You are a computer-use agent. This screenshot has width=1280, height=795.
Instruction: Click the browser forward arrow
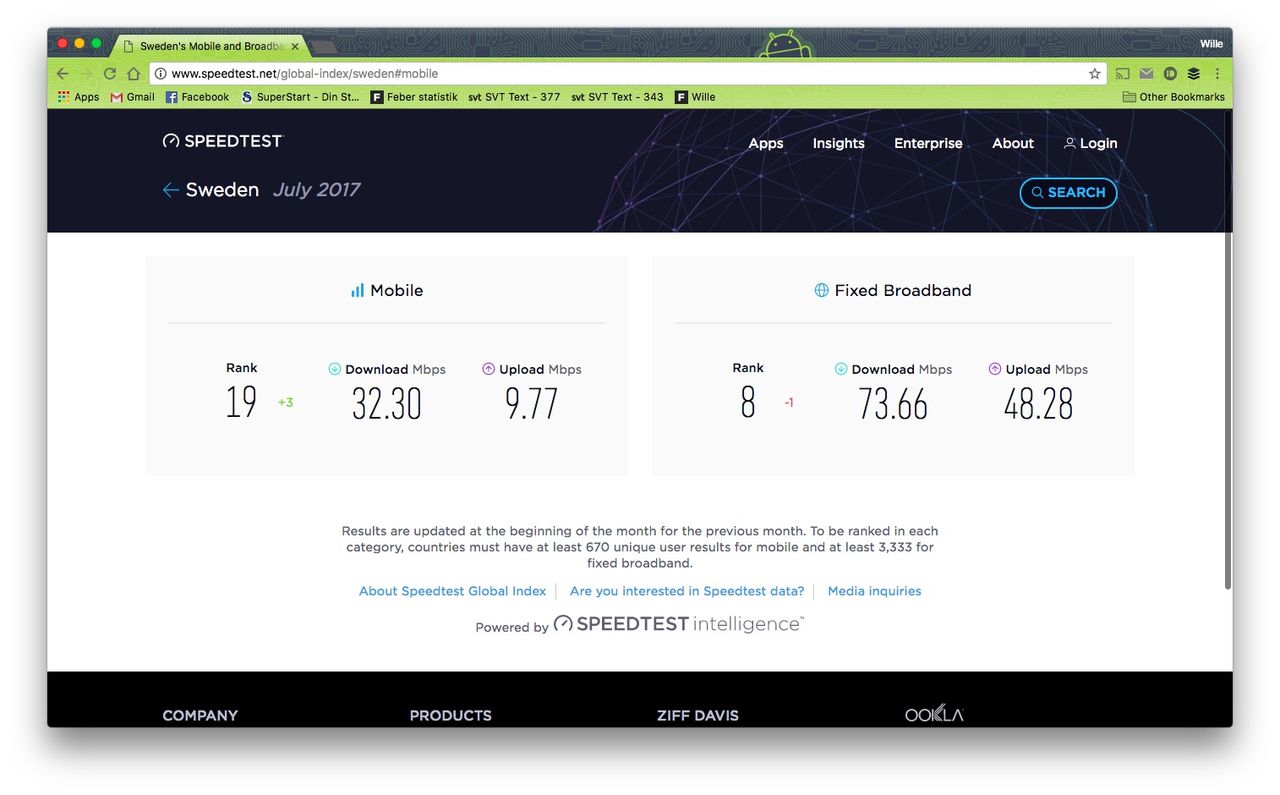[86, 74]
